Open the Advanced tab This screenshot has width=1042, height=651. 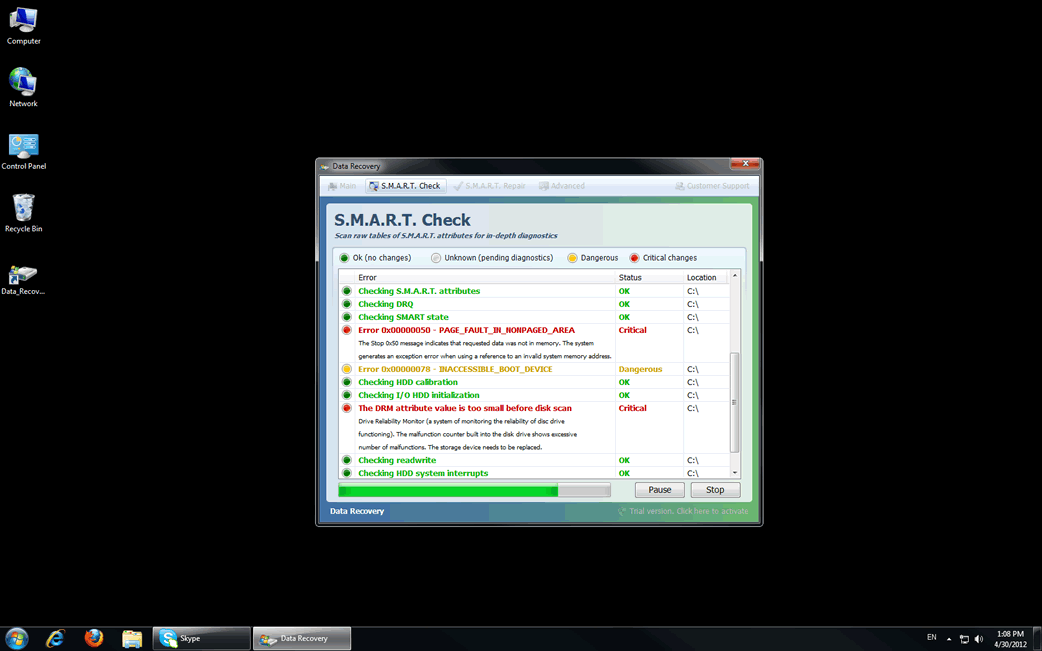point(562,186)
